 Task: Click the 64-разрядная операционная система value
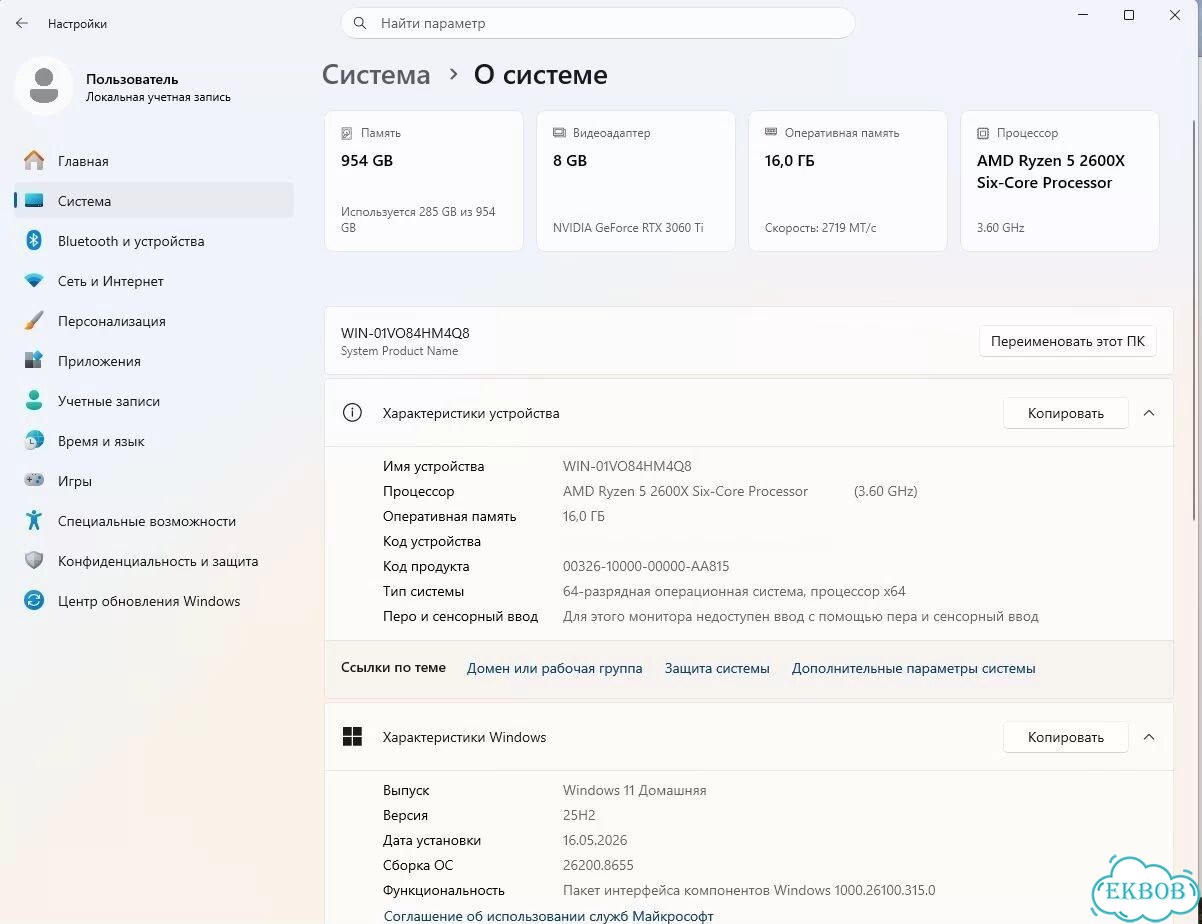[x=734, y=591]
